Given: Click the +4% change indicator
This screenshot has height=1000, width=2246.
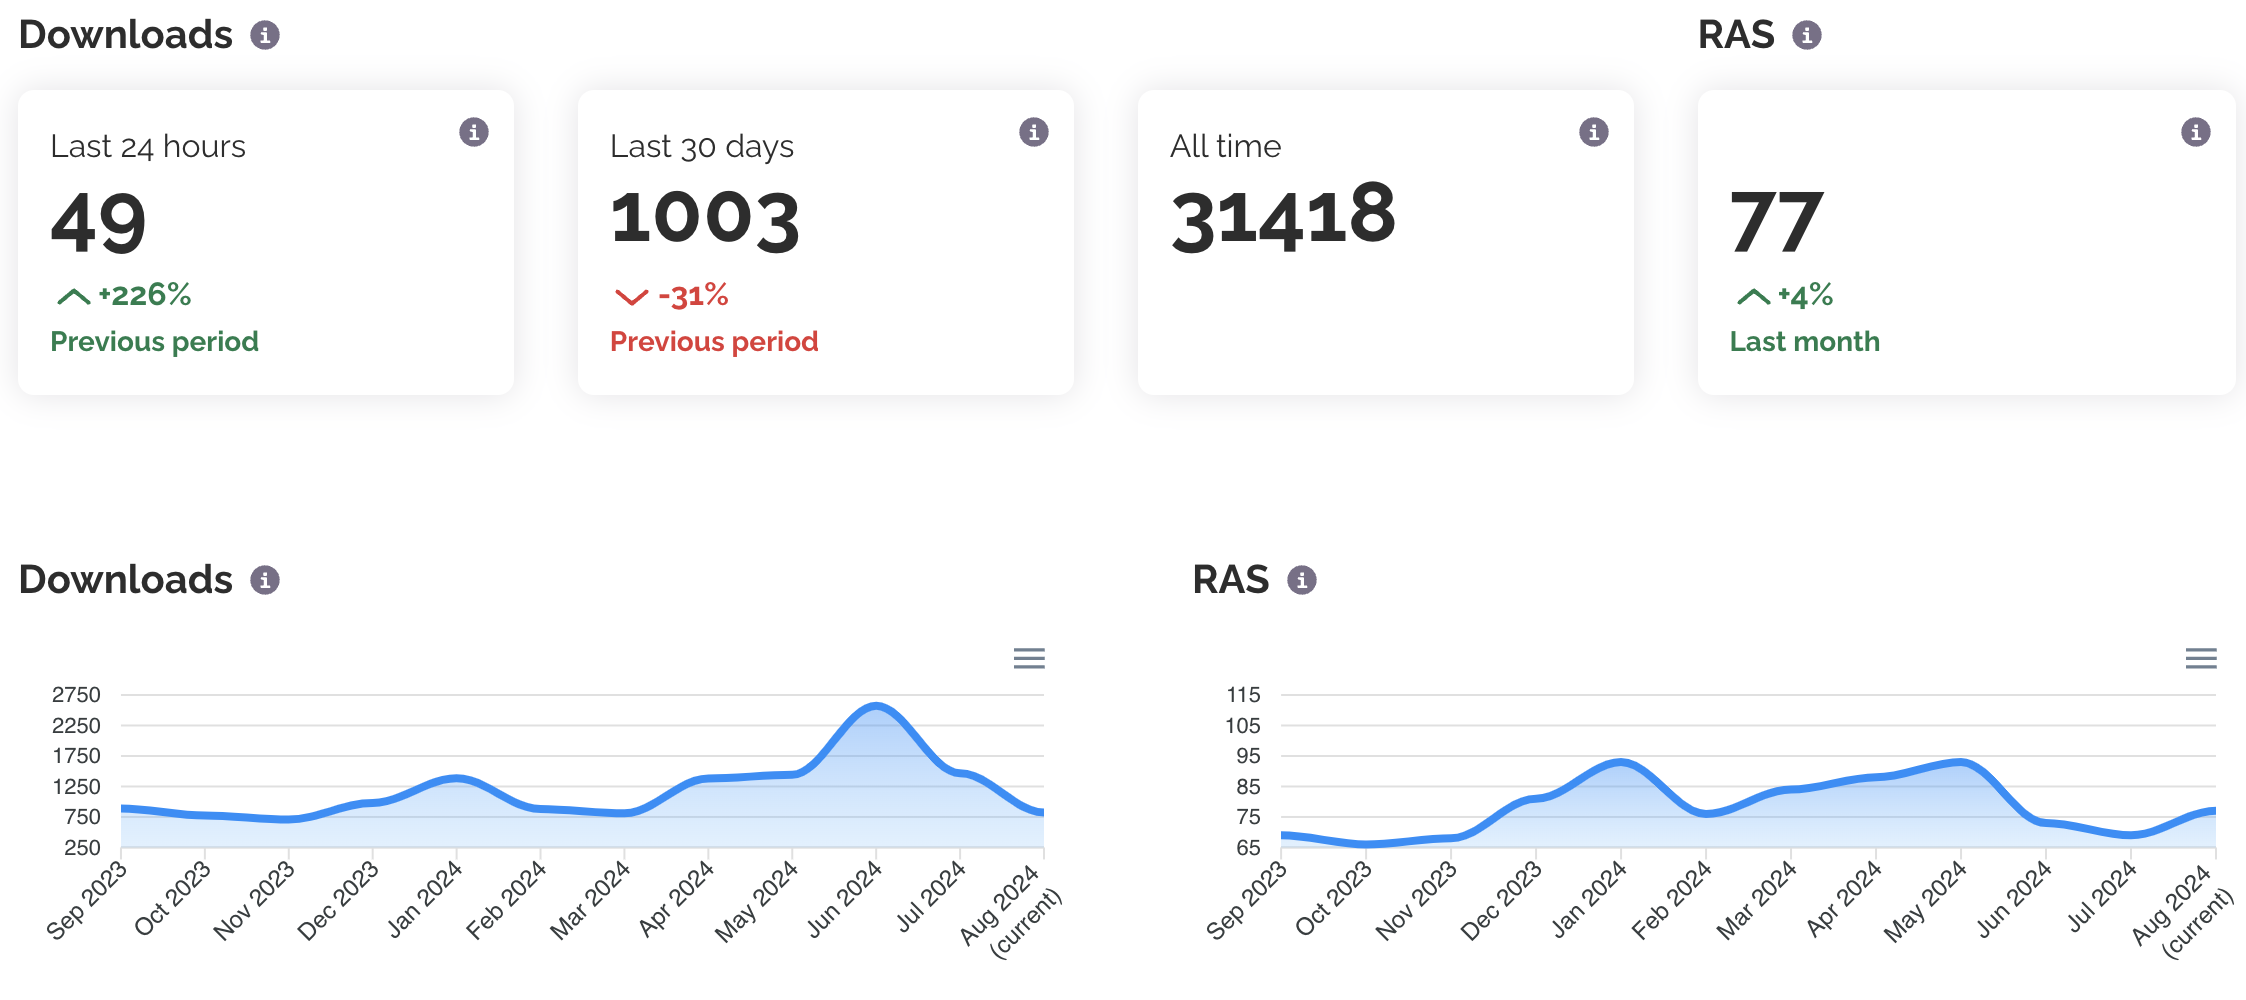Looking at the screenshot, I should coord(1806,295).
